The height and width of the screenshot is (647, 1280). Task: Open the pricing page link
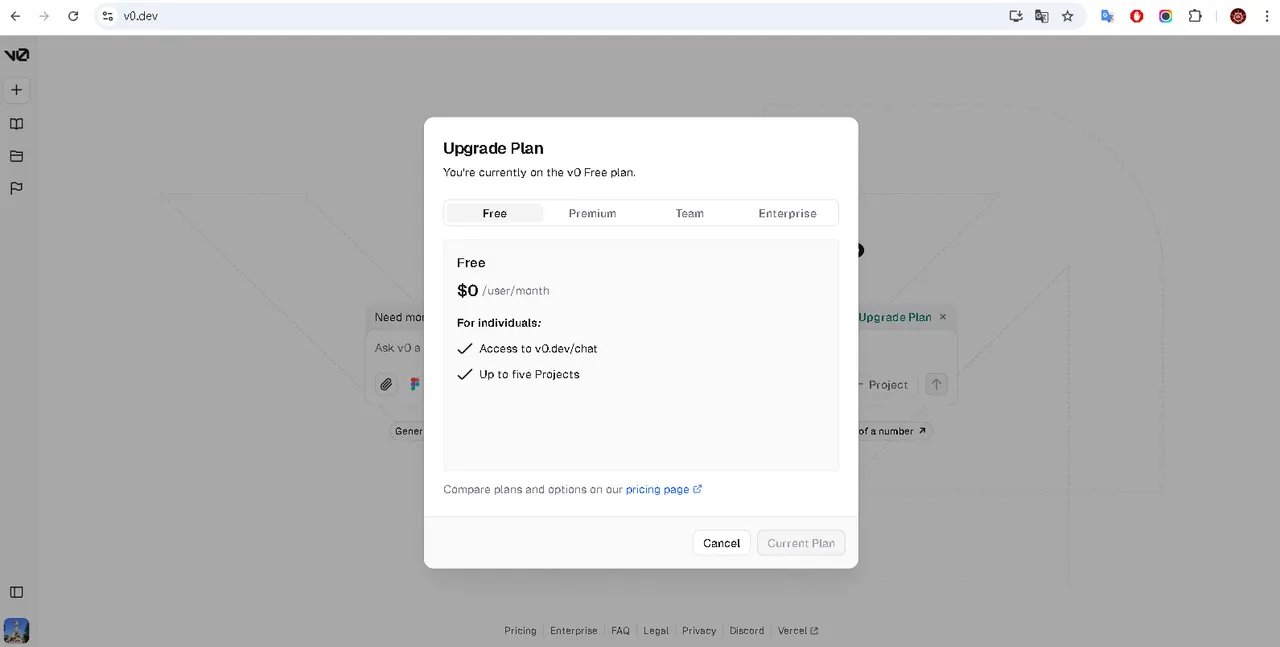[x=664, y=489]
